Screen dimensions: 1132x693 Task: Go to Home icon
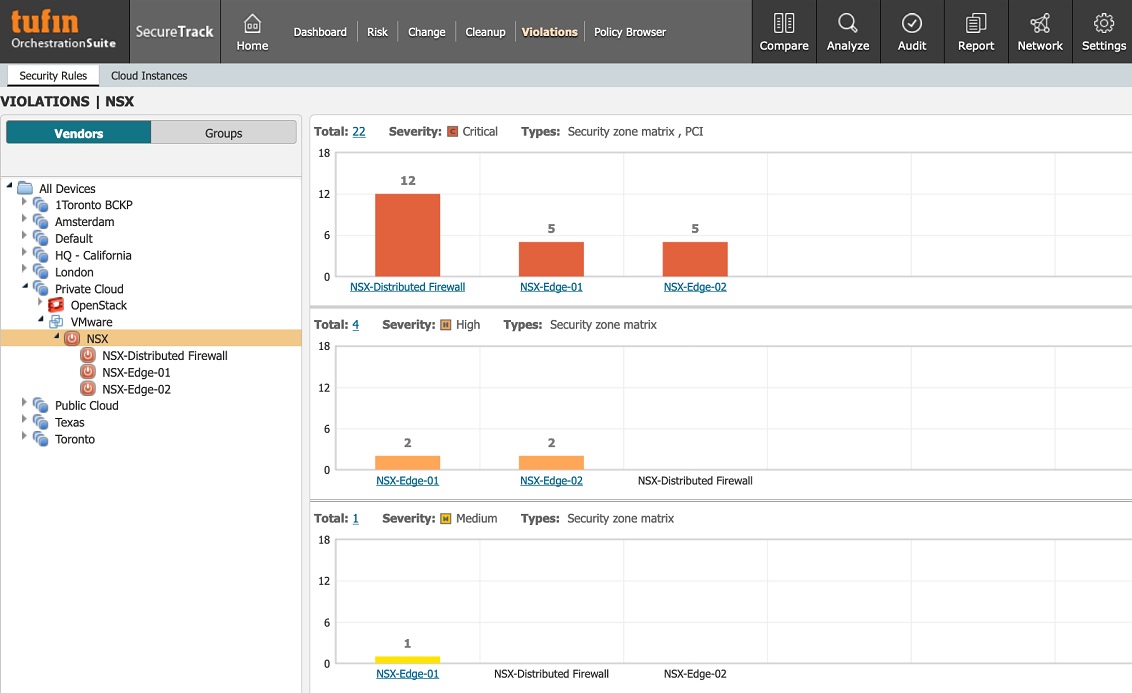(252, 23)
